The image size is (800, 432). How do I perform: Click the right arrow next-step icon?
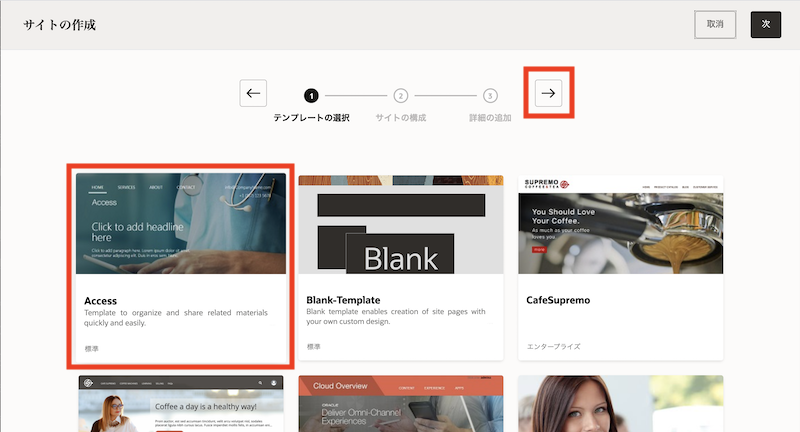point(548,93)
